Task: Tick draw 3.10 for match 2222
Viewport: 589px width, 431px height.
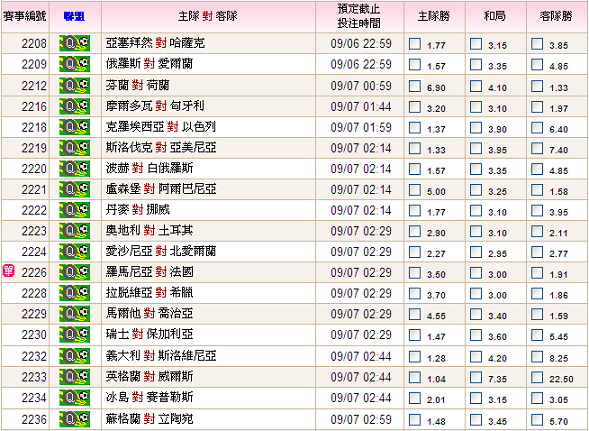Action: [476, 210]
